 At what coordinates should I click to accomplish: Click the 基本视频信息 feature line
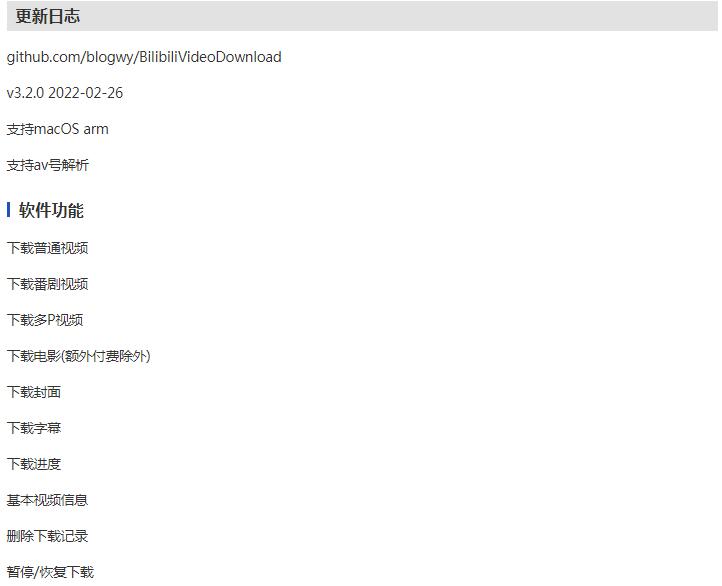tap(47, 500)
